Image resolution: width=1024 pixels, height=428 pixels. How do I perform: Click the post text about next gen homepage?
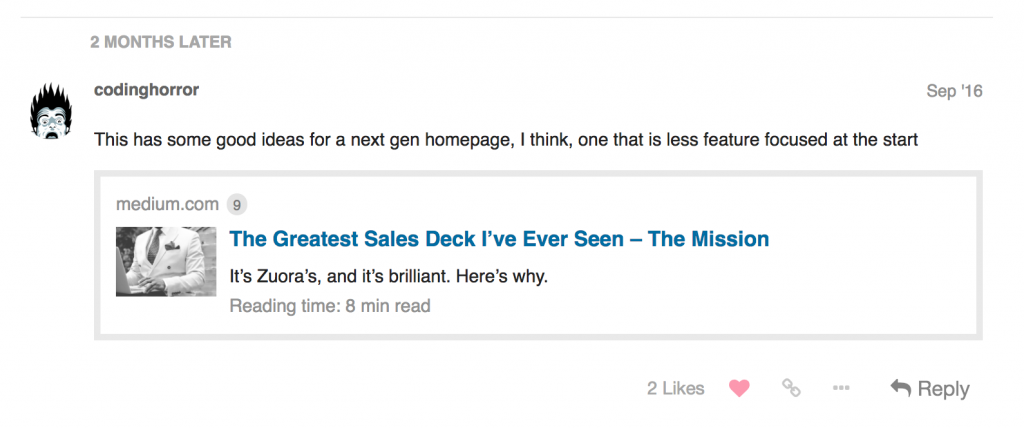pos(505,140)
